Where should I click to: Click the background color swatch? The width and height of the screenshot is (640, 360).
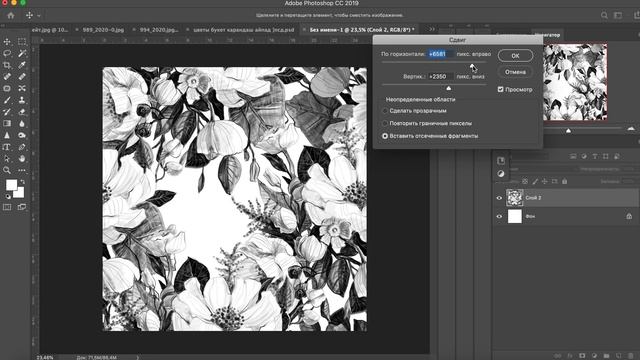[x=20, y=193]
